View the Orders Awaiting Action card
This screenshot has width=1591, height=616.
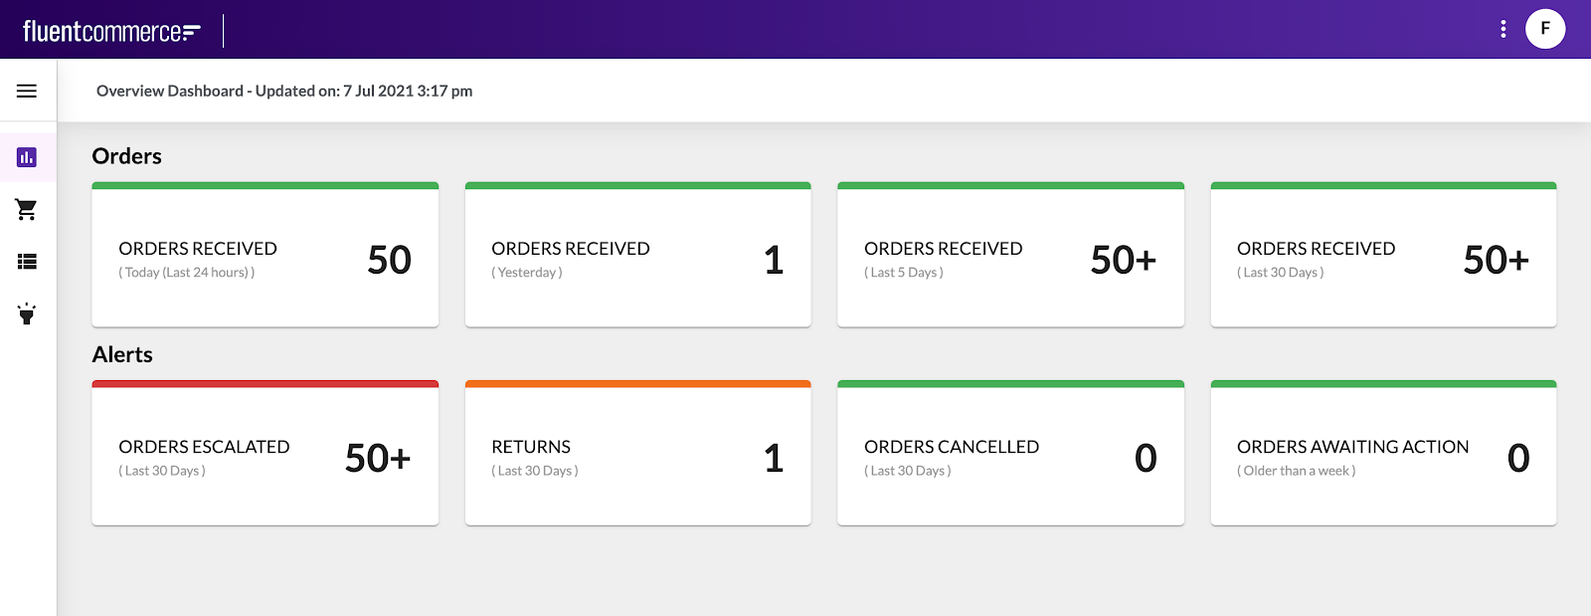(x=1383, y=457)
